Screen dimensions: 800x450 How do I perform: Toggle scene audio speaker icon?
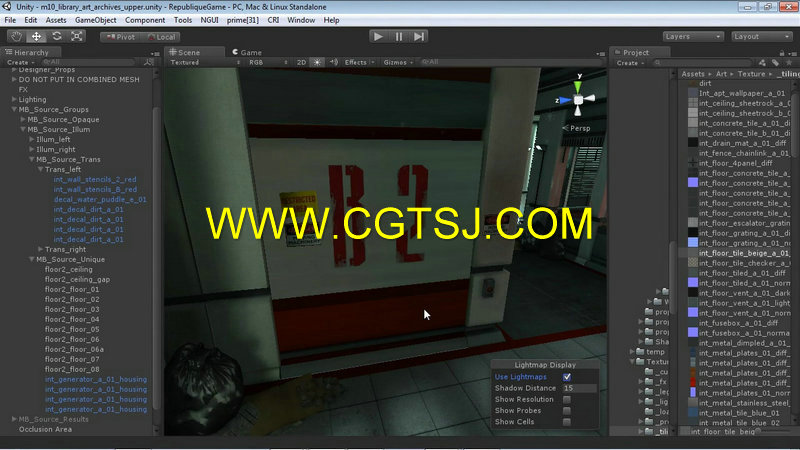point(334,62)
